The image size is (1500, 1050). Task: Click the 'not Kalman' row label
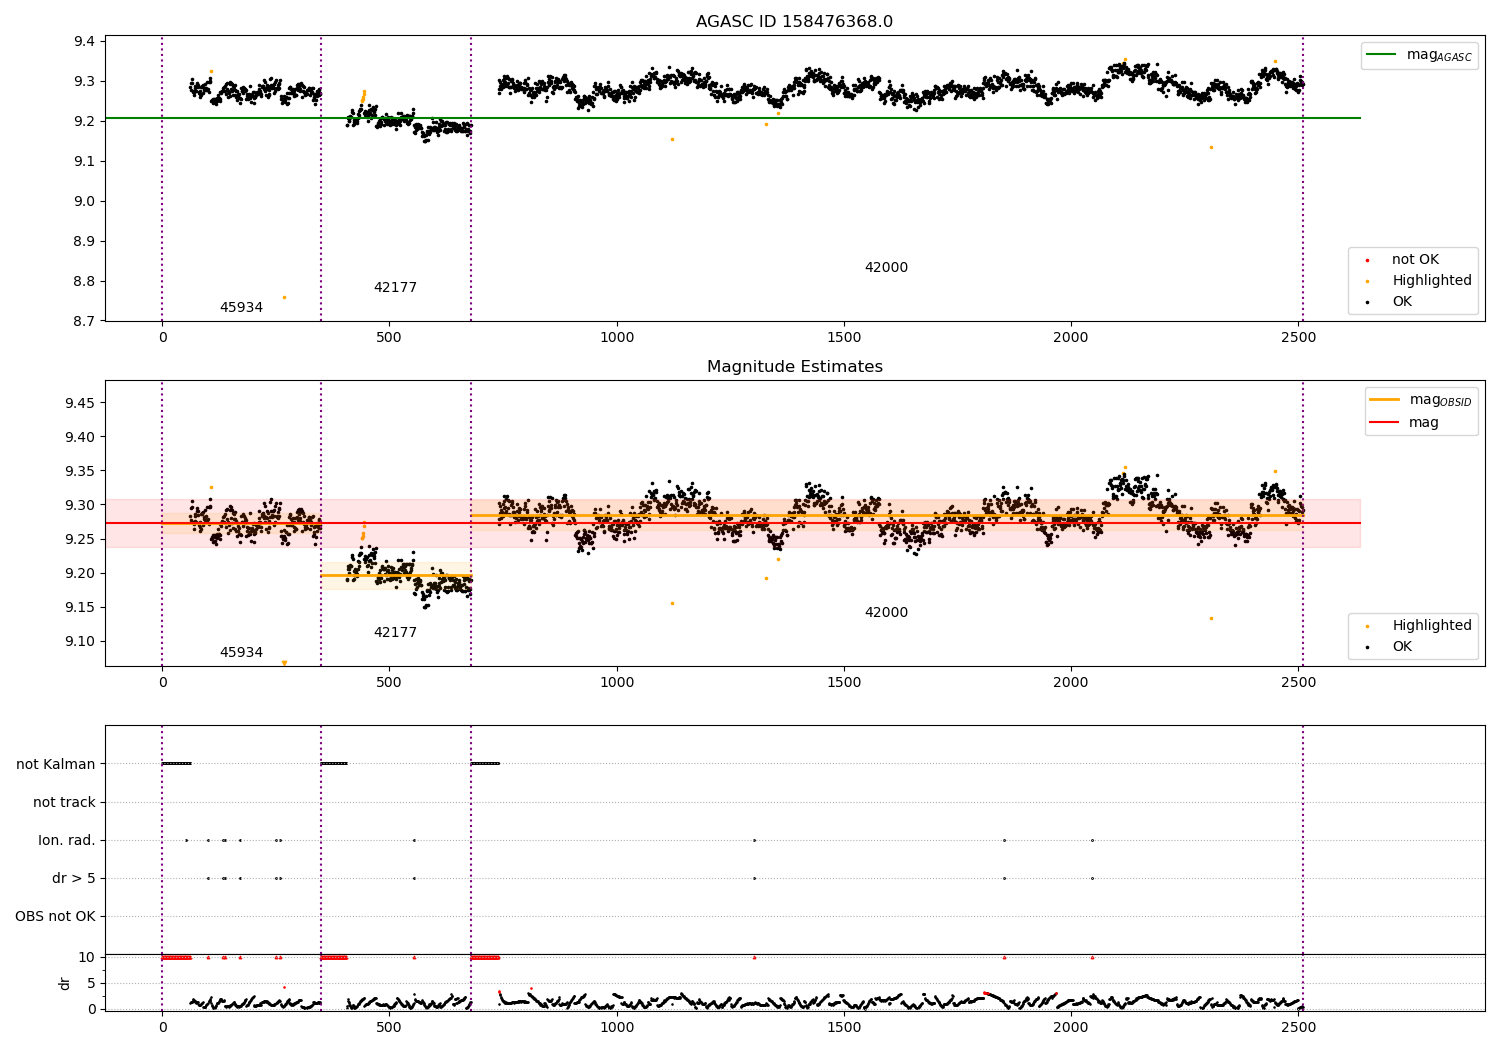(56, 764)
